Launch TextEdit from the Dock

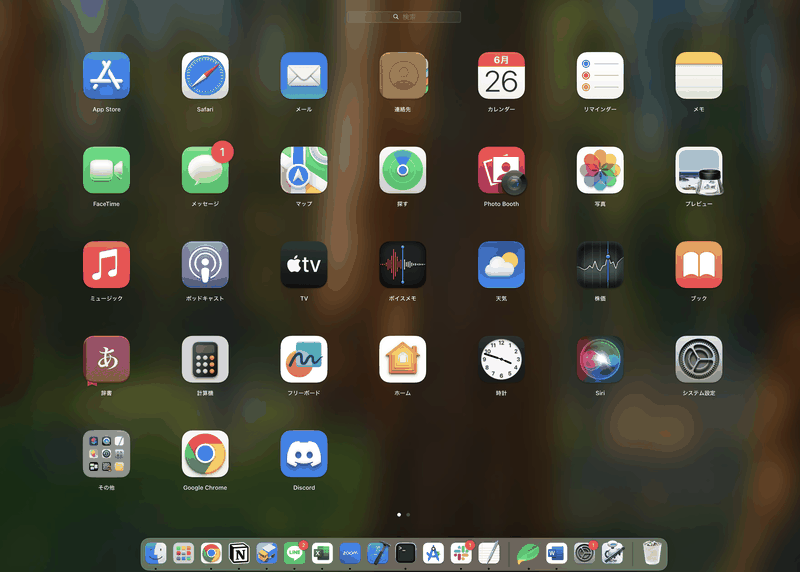coord(489,553)
